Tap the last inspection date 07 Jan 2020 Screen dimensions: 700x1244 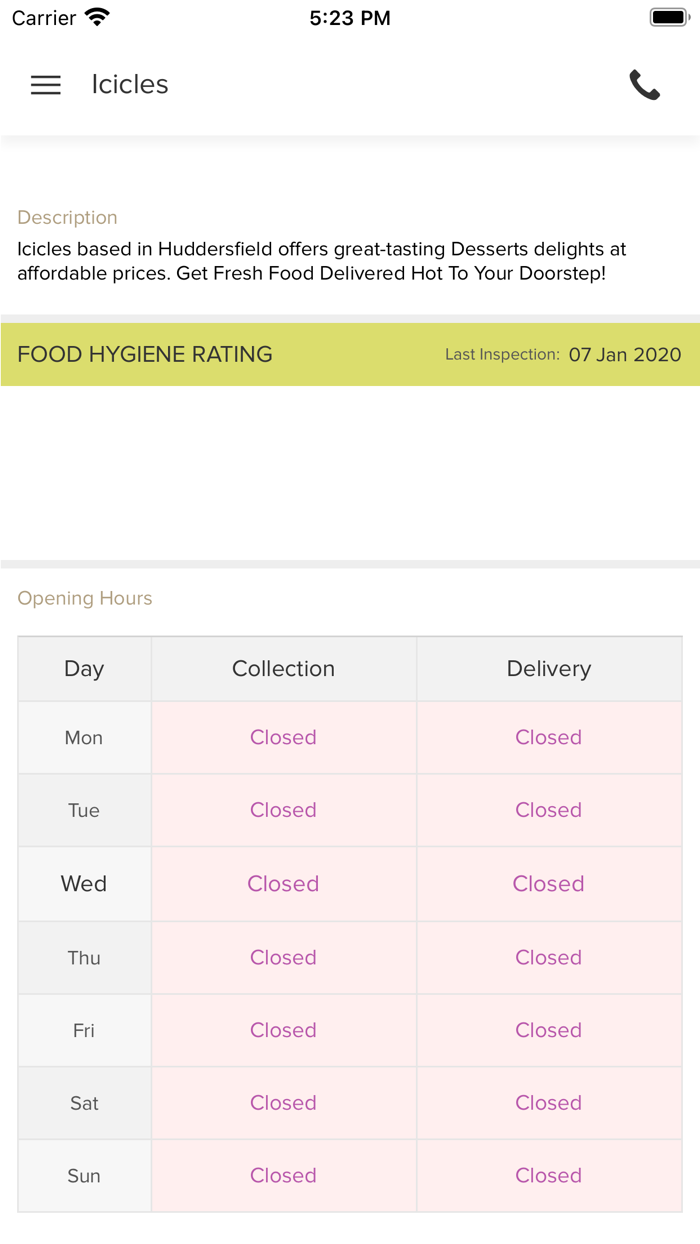[625, 354]
